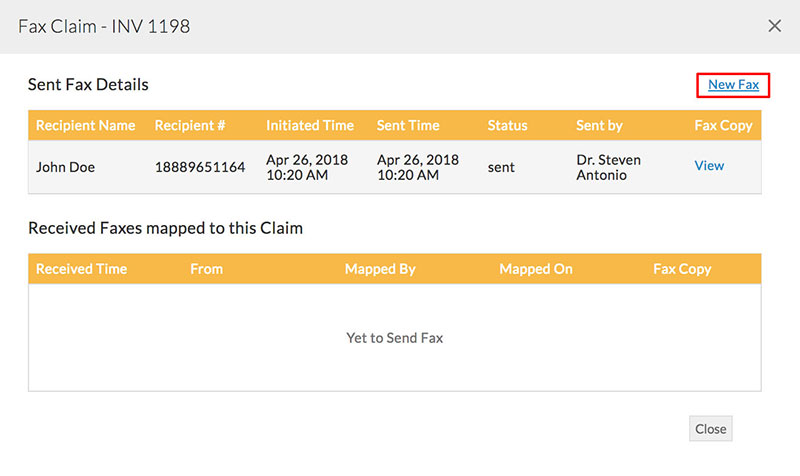Click the Sent by column header
This screenshot has width=800, height=476.
(x=600, y=126)
